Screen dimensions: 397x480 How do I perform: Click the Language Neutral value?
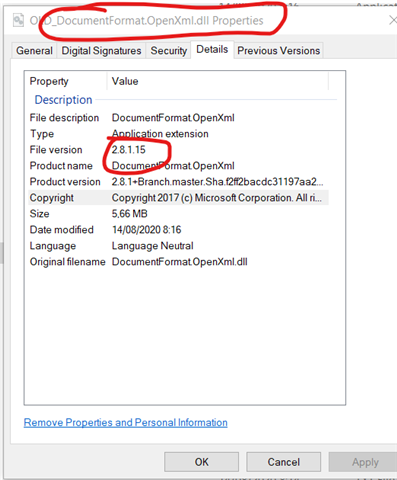coord(152,246)
